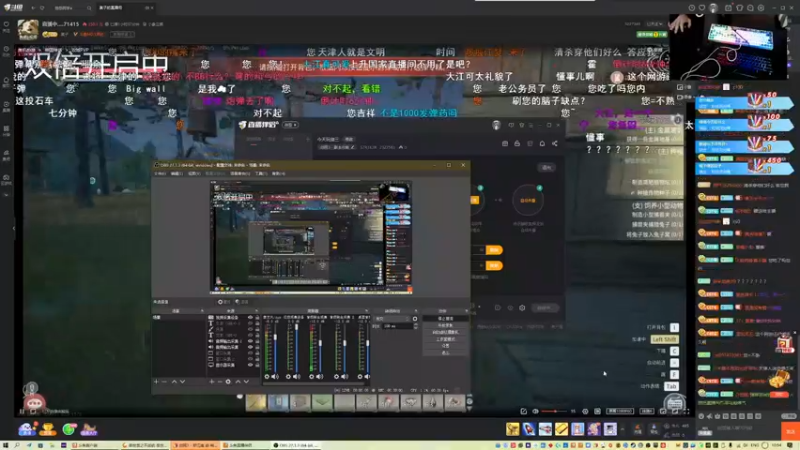Click 工作室模式 button in OBS controls
Viewport: 800px width, 450px height.
[x=445, y=339]
